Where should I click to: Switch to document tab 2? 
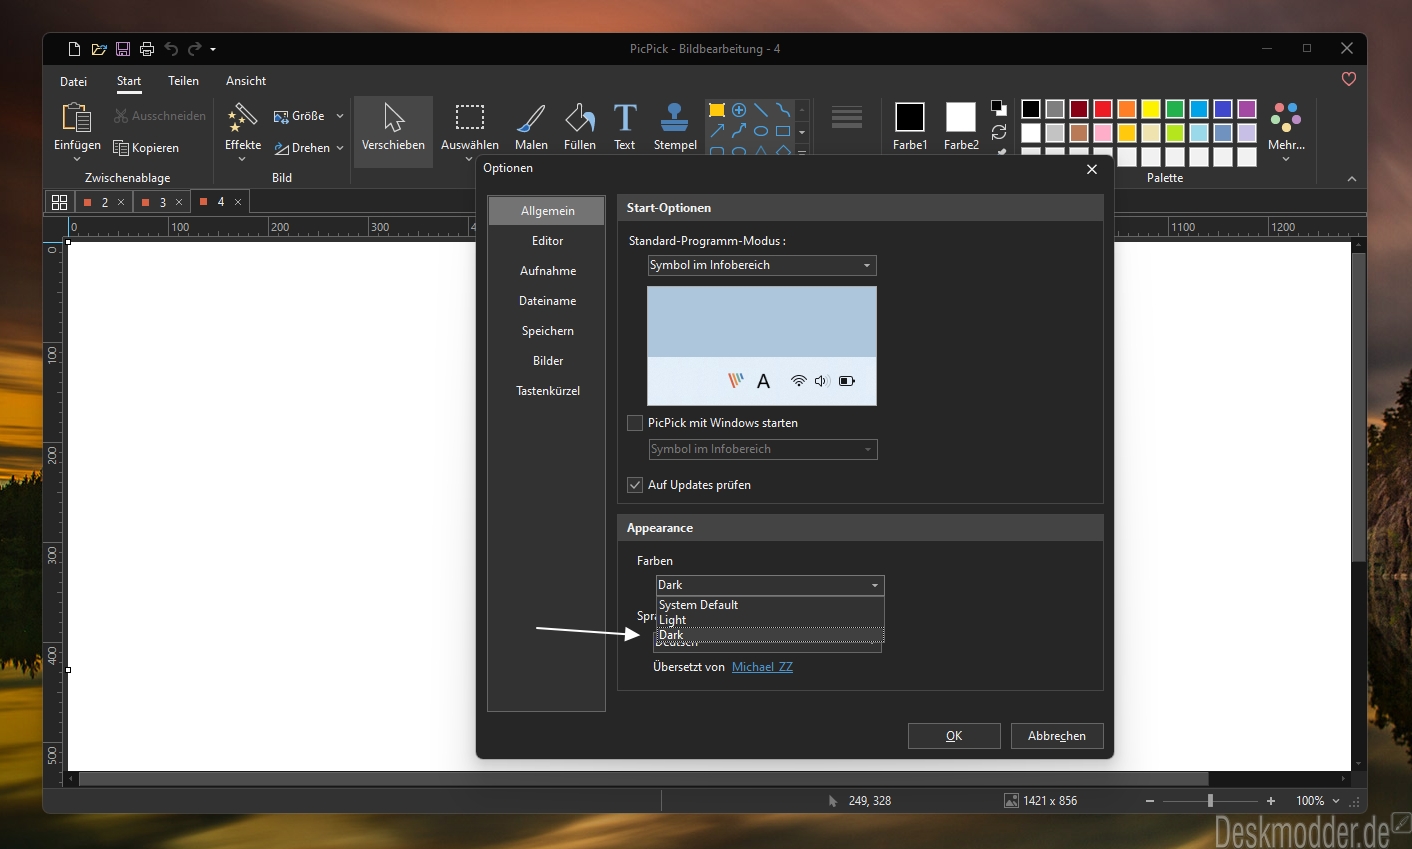click(104, 202)
